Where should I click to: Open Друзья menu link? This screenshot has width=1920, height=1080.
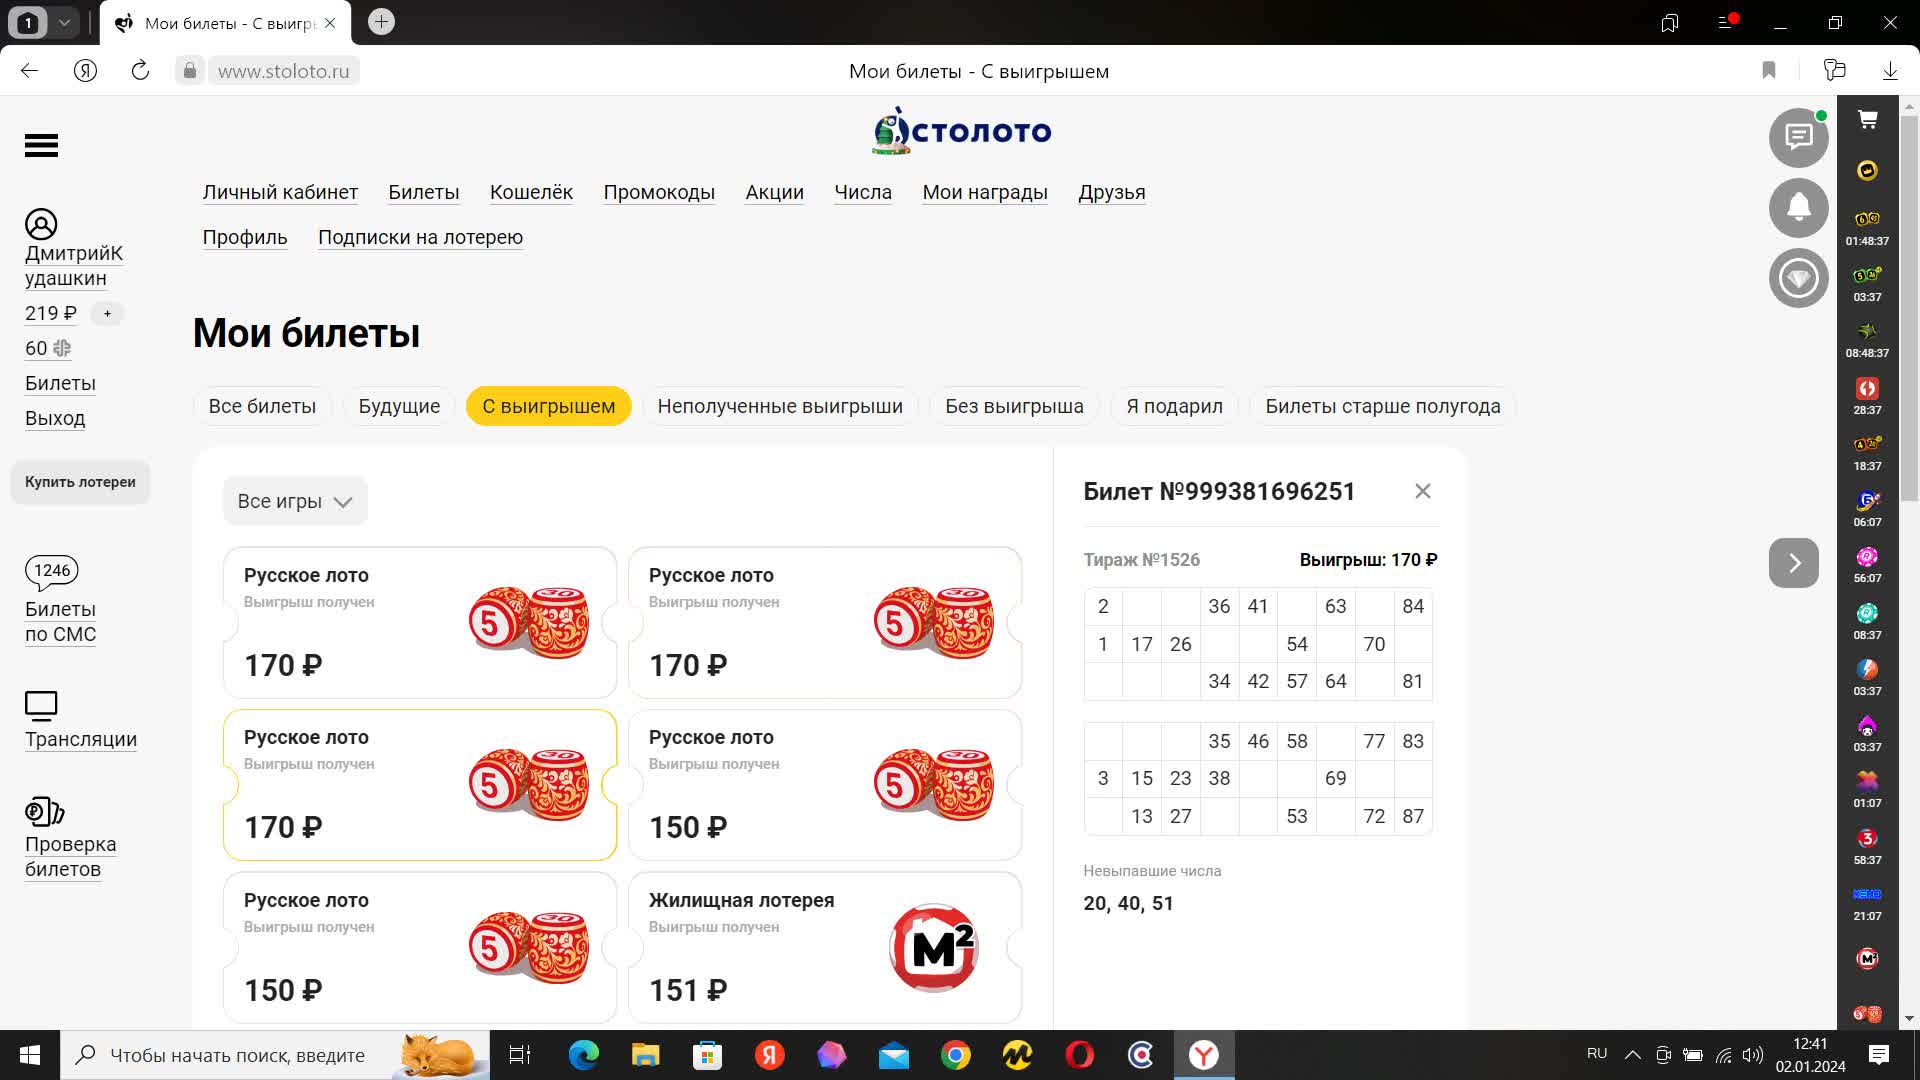[x=1112, y=192]
